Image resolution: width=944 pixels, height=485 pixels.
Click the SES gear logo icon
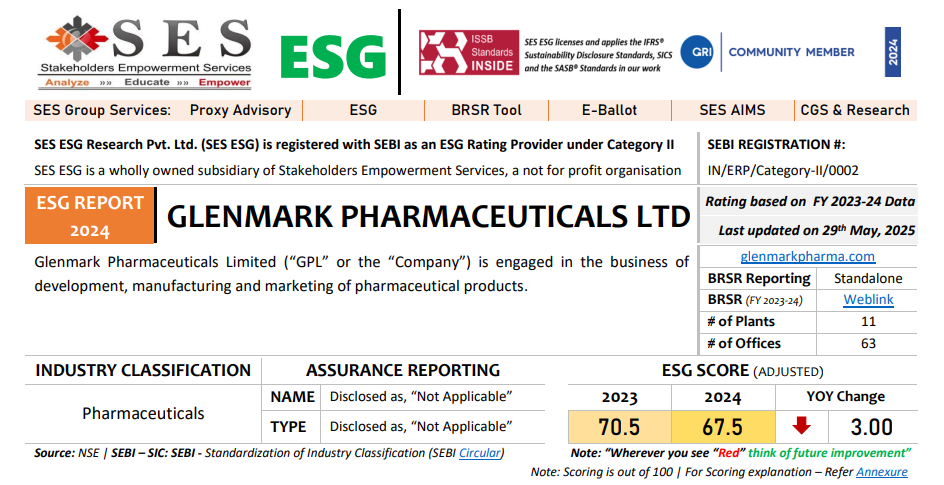[76, 39]
